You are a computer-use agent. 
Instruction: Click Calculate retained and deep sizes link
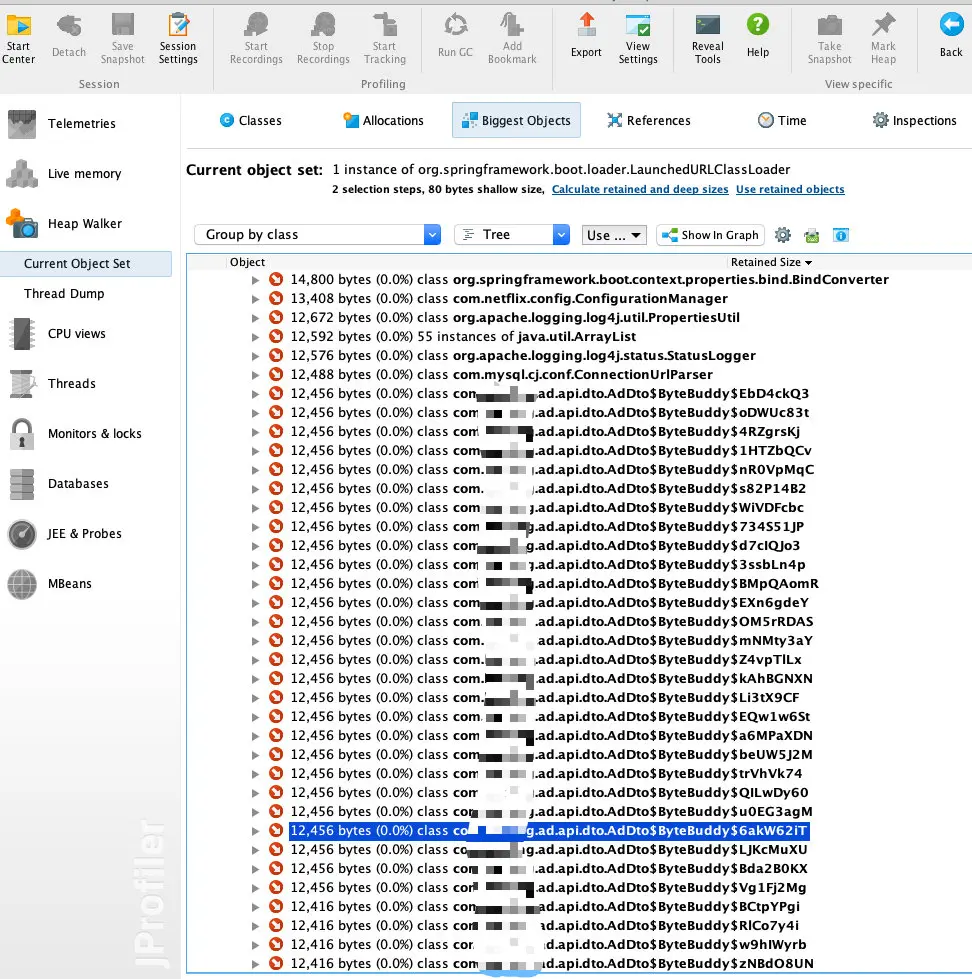(x=640, y=189)
